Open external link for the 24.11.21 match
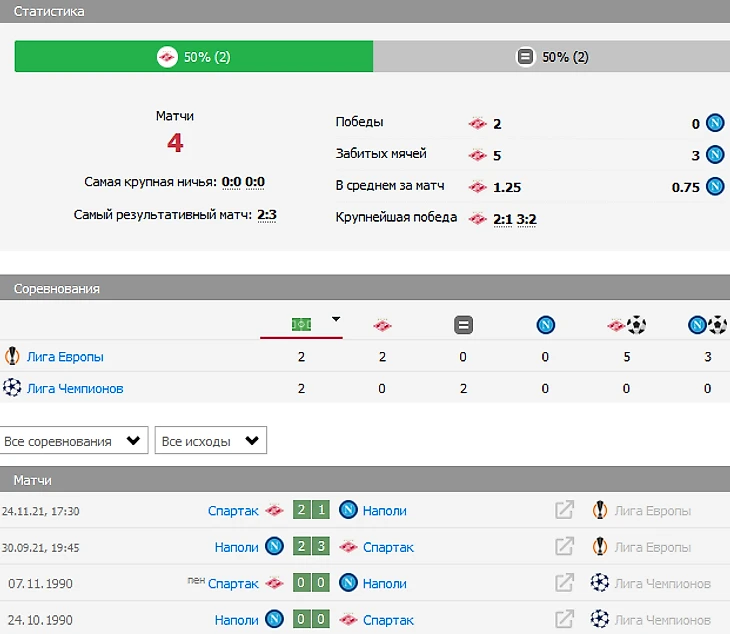The image size is (730, 634). pos(564,511)
